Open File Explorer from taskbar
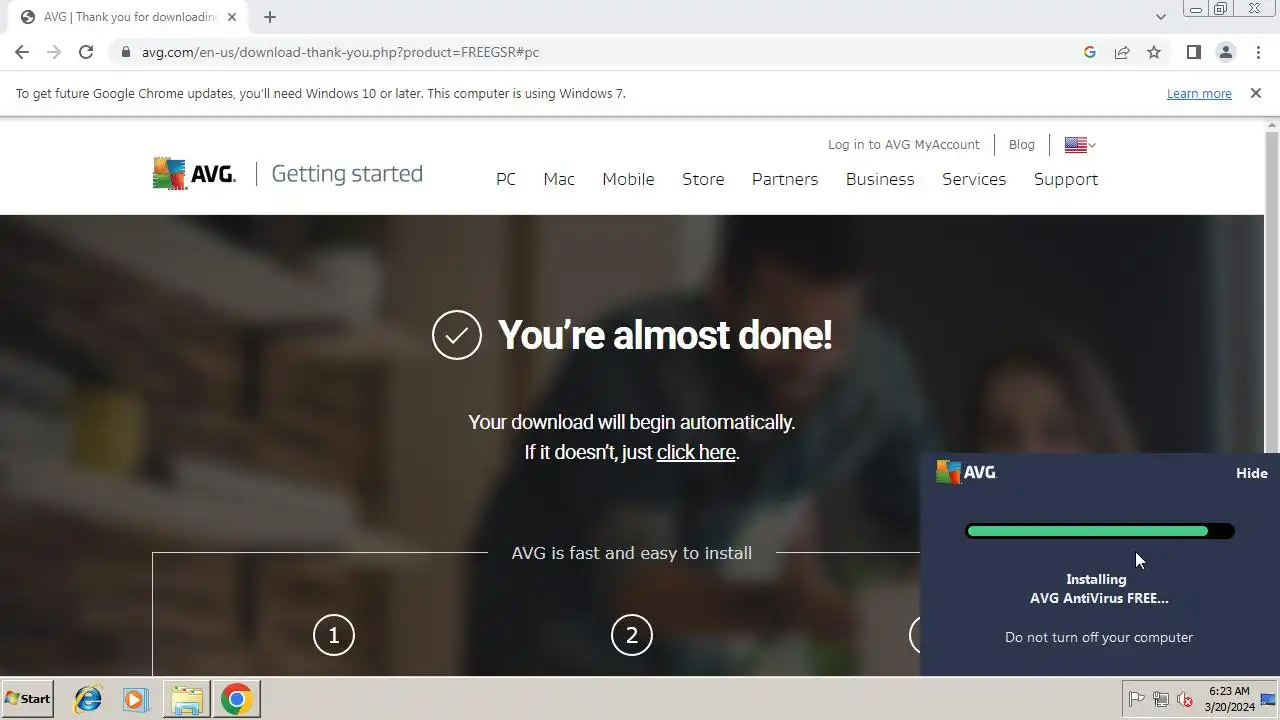The image size is (1280, 720). pos(187,699)
